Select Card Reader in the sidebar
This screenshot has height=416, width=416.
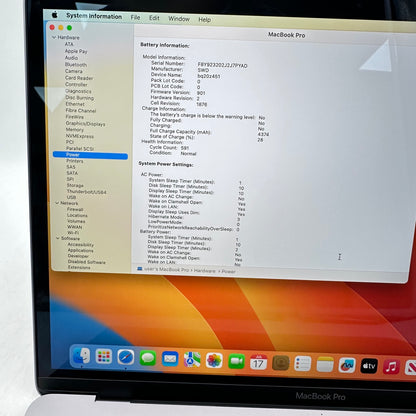tap(79, 78)
